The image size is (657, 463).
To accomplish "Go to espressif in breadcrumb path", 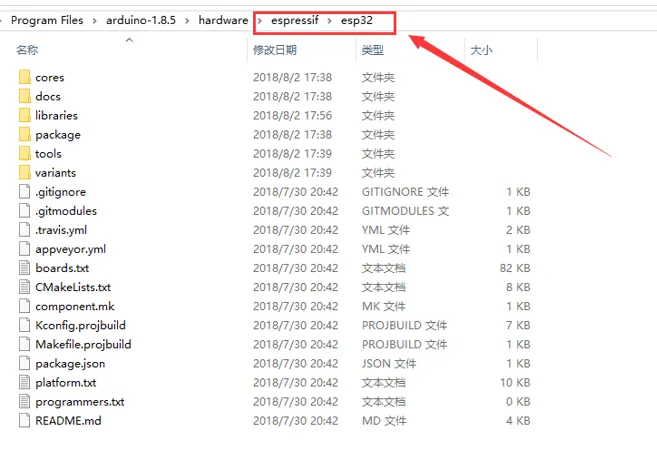I will tap(295, 20).
